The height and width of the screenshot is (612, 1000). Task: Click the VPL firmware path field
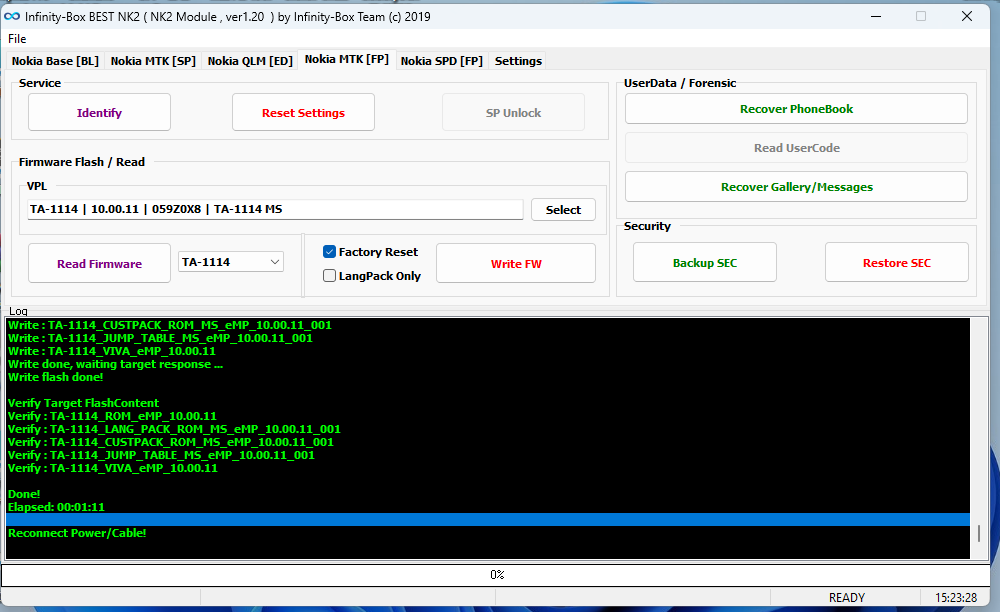coord(275,210)
